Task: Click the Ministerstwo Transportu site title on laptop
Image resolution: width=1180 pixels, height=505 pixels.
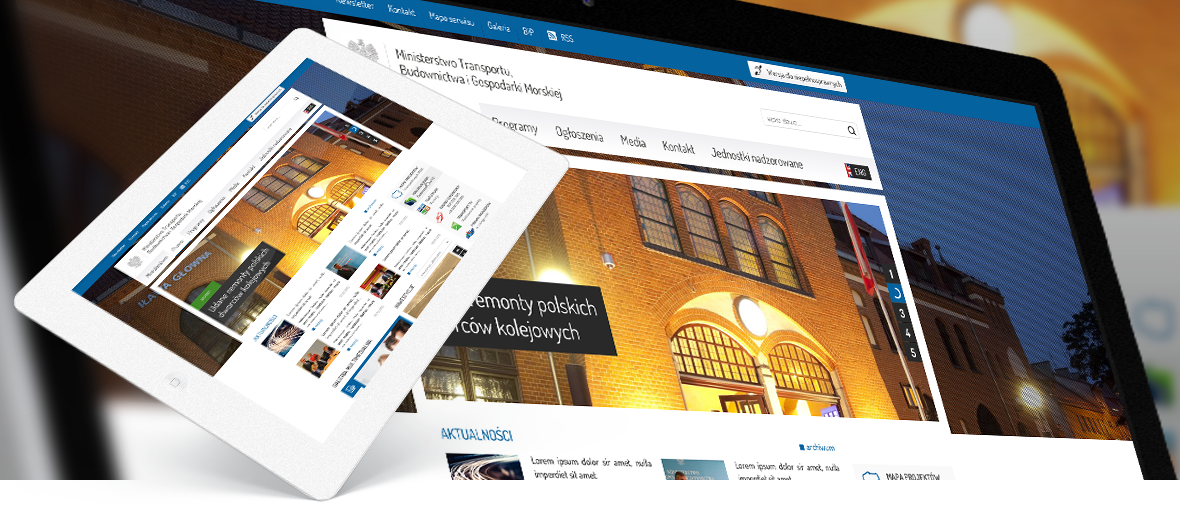Action: (x=479, y=74)
